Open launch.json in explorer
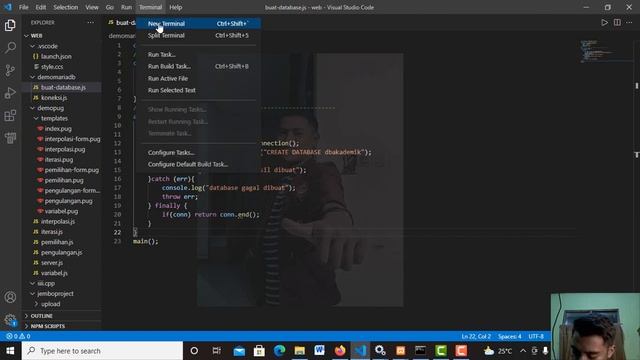Image resolution: width=640 pixels, height=360 pixels. coord(56,56)
